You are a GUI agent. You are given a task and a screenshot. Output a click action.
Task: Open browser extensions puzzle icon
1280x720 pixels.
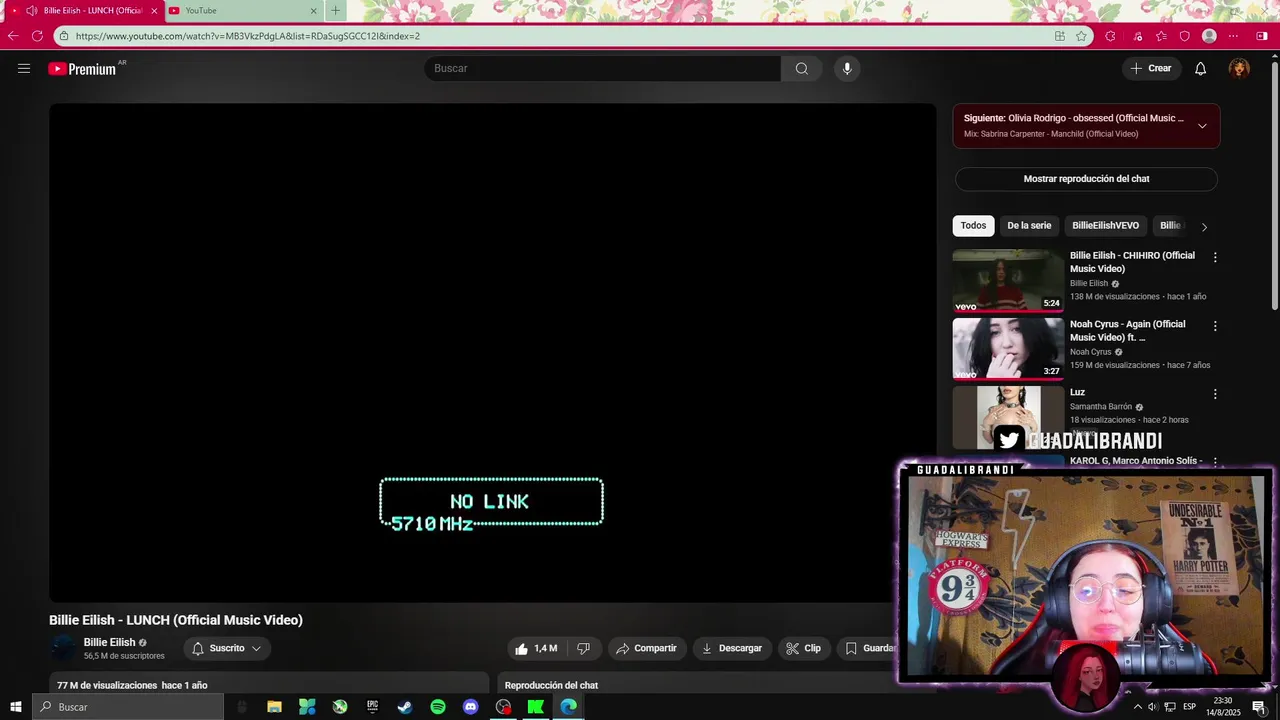tap(1110, 36)
